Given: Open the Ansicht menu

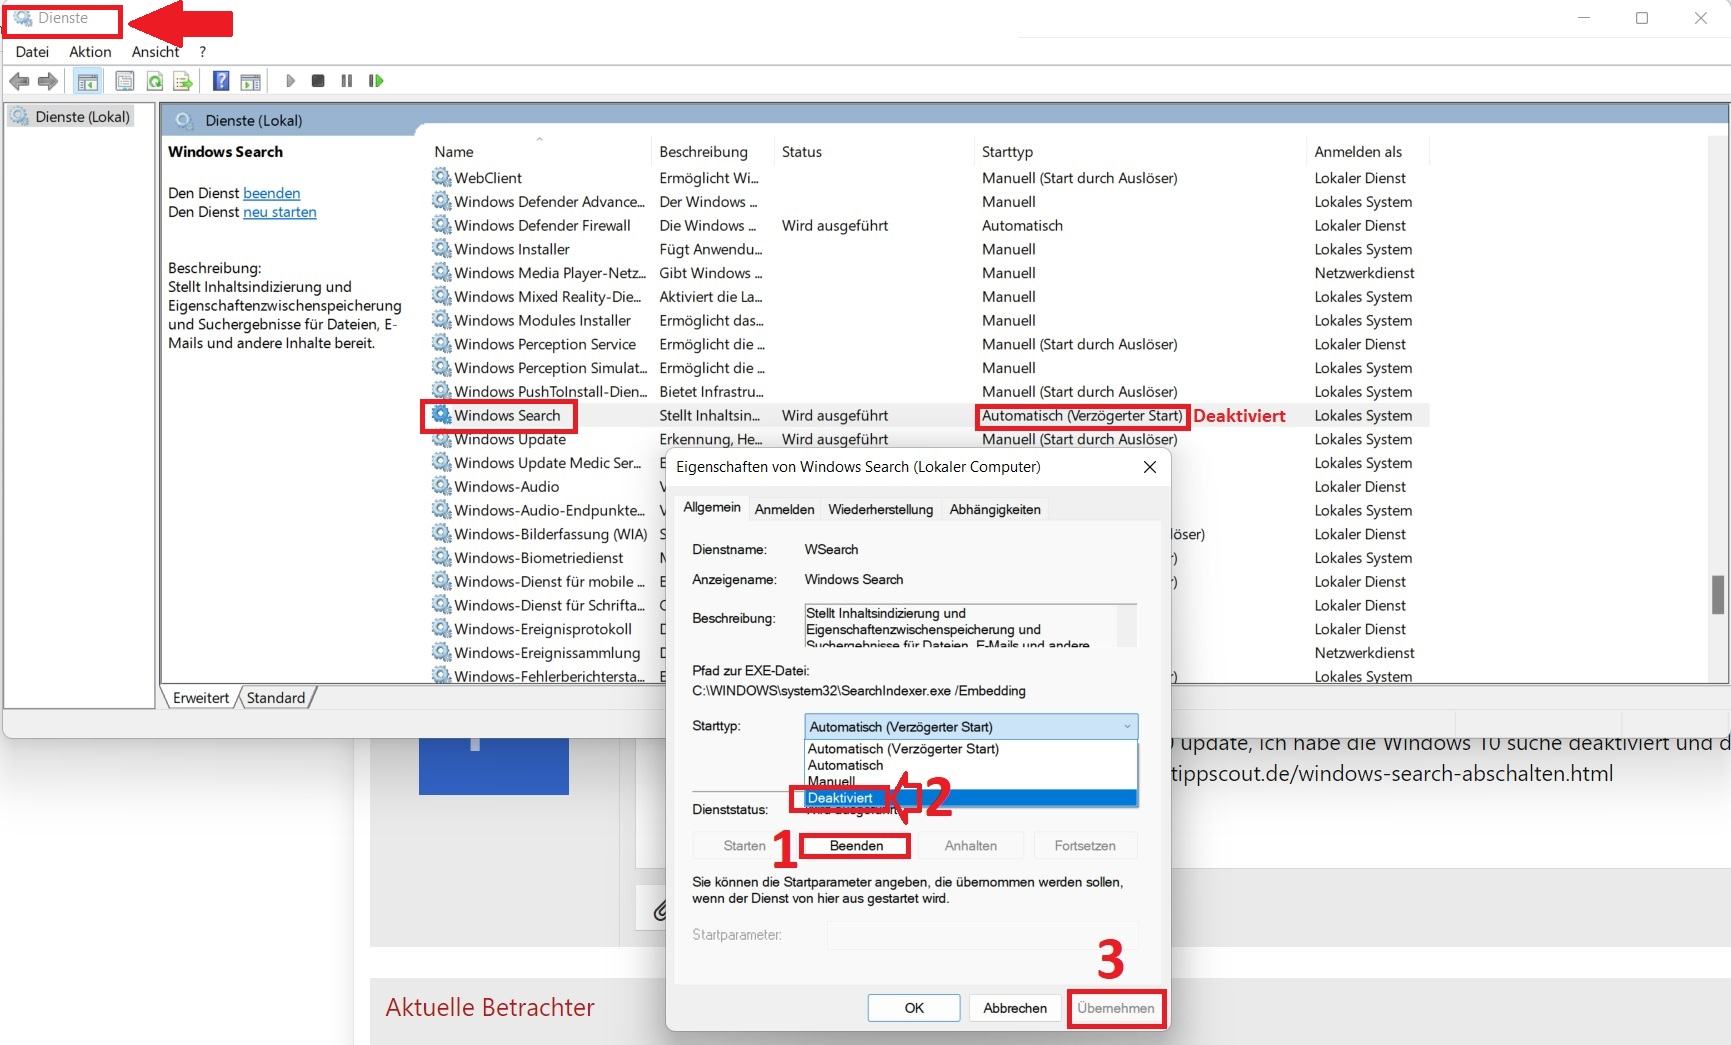Looking at the screenshot, I should [156, 52].
